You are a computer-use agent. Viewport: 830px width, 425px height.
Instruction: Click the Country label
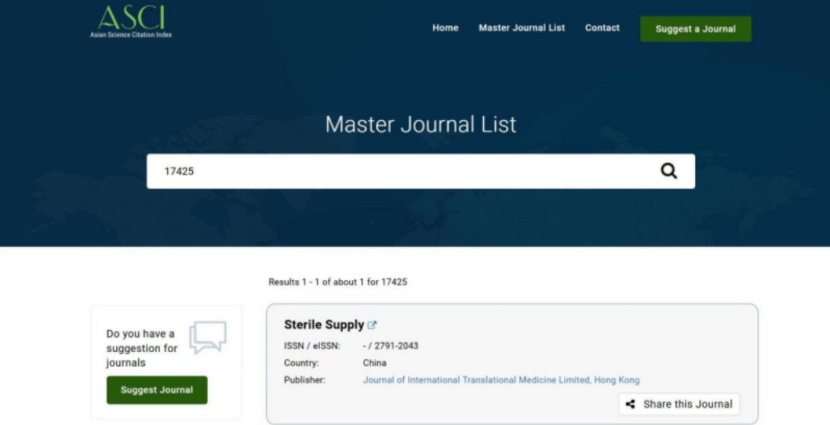(x=301, y=363)
